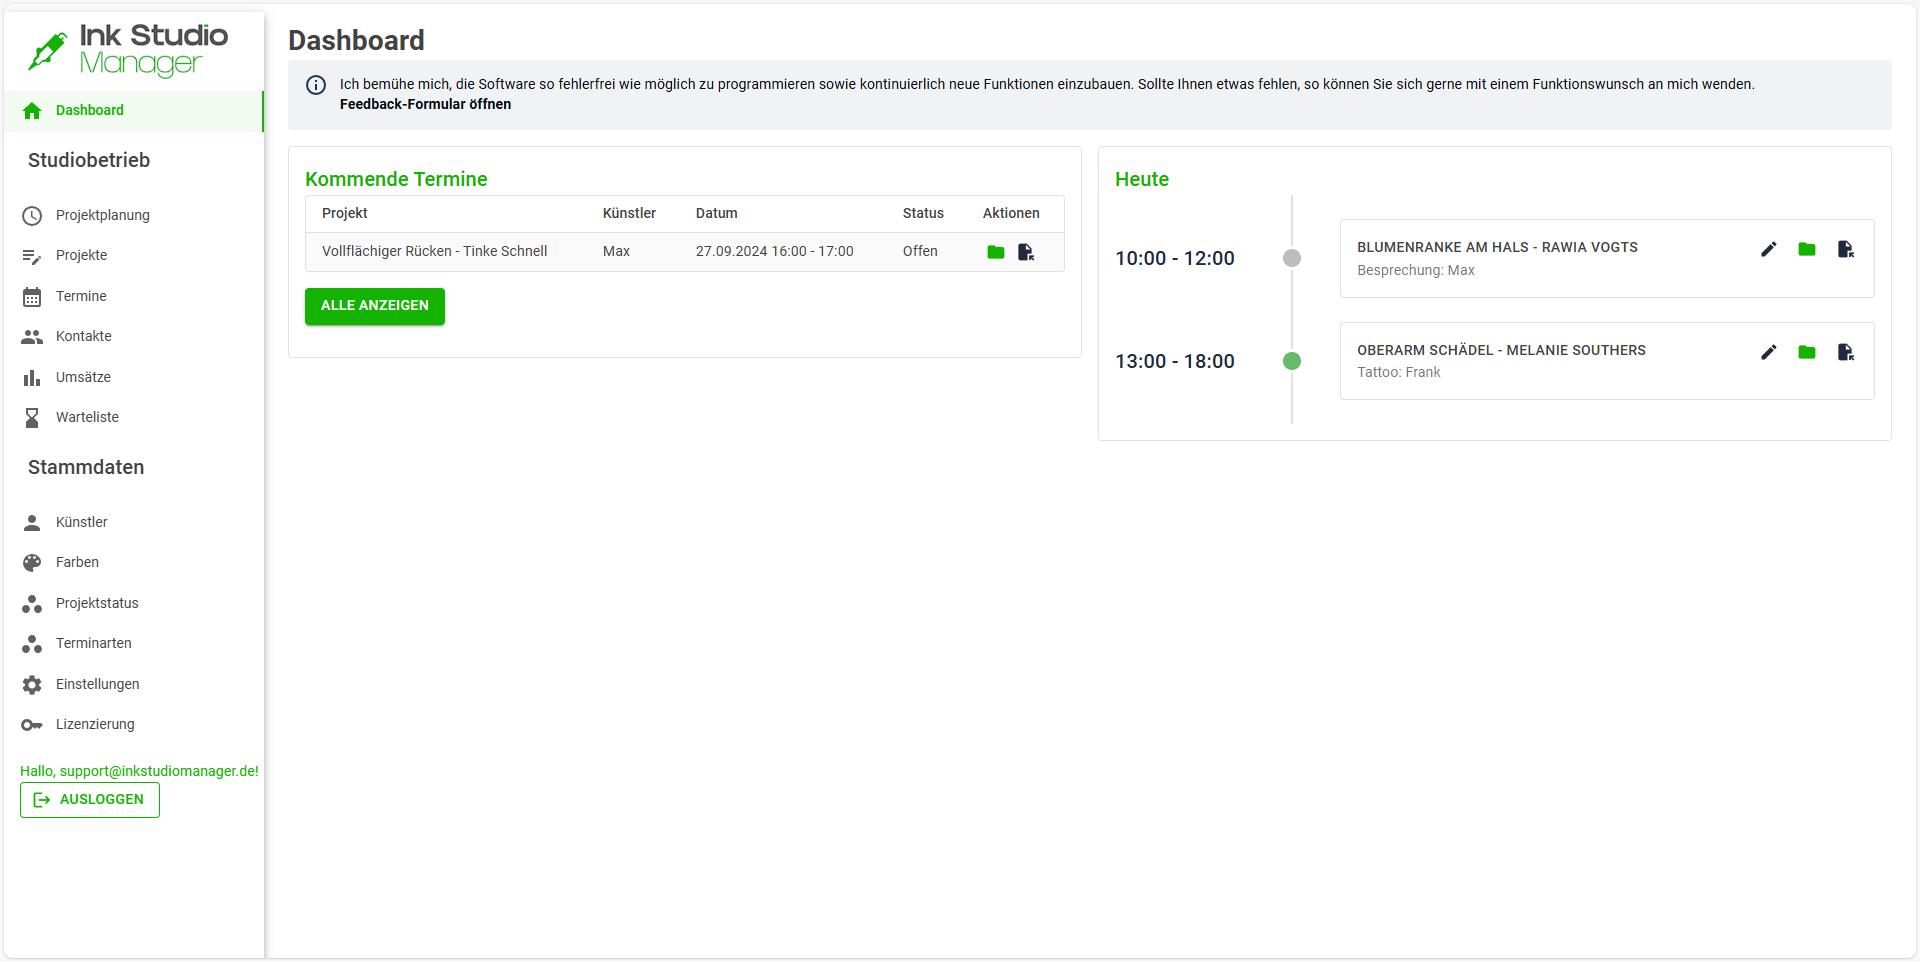The image size is (1920, 962).
Task: Click the grey timeline dot at 10:00 - 12:00
Action: (x=1292, y=259)
